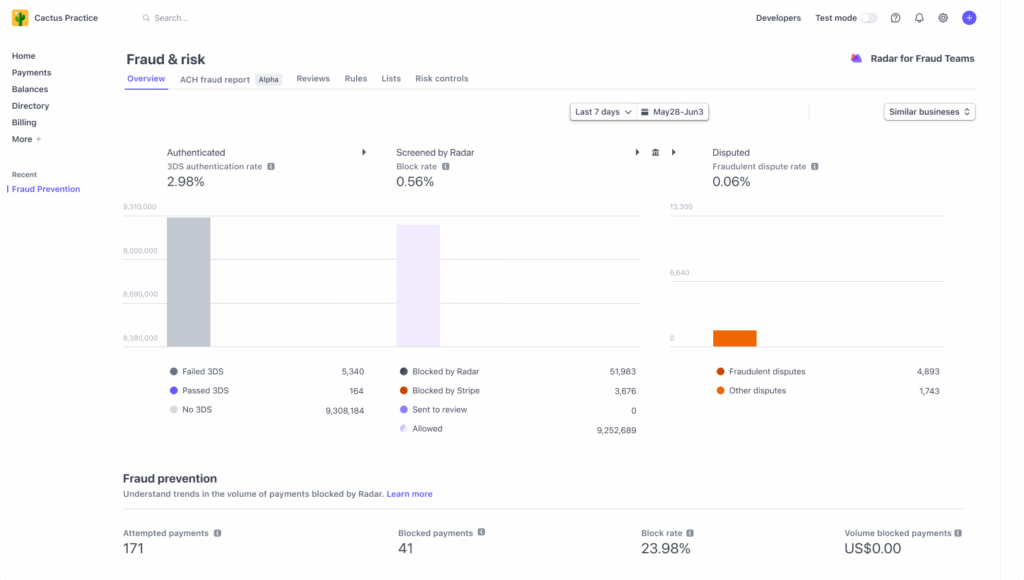Click the No 3DS value 9,308,184
1024x580 pixels.
click(x=344, y=411)
